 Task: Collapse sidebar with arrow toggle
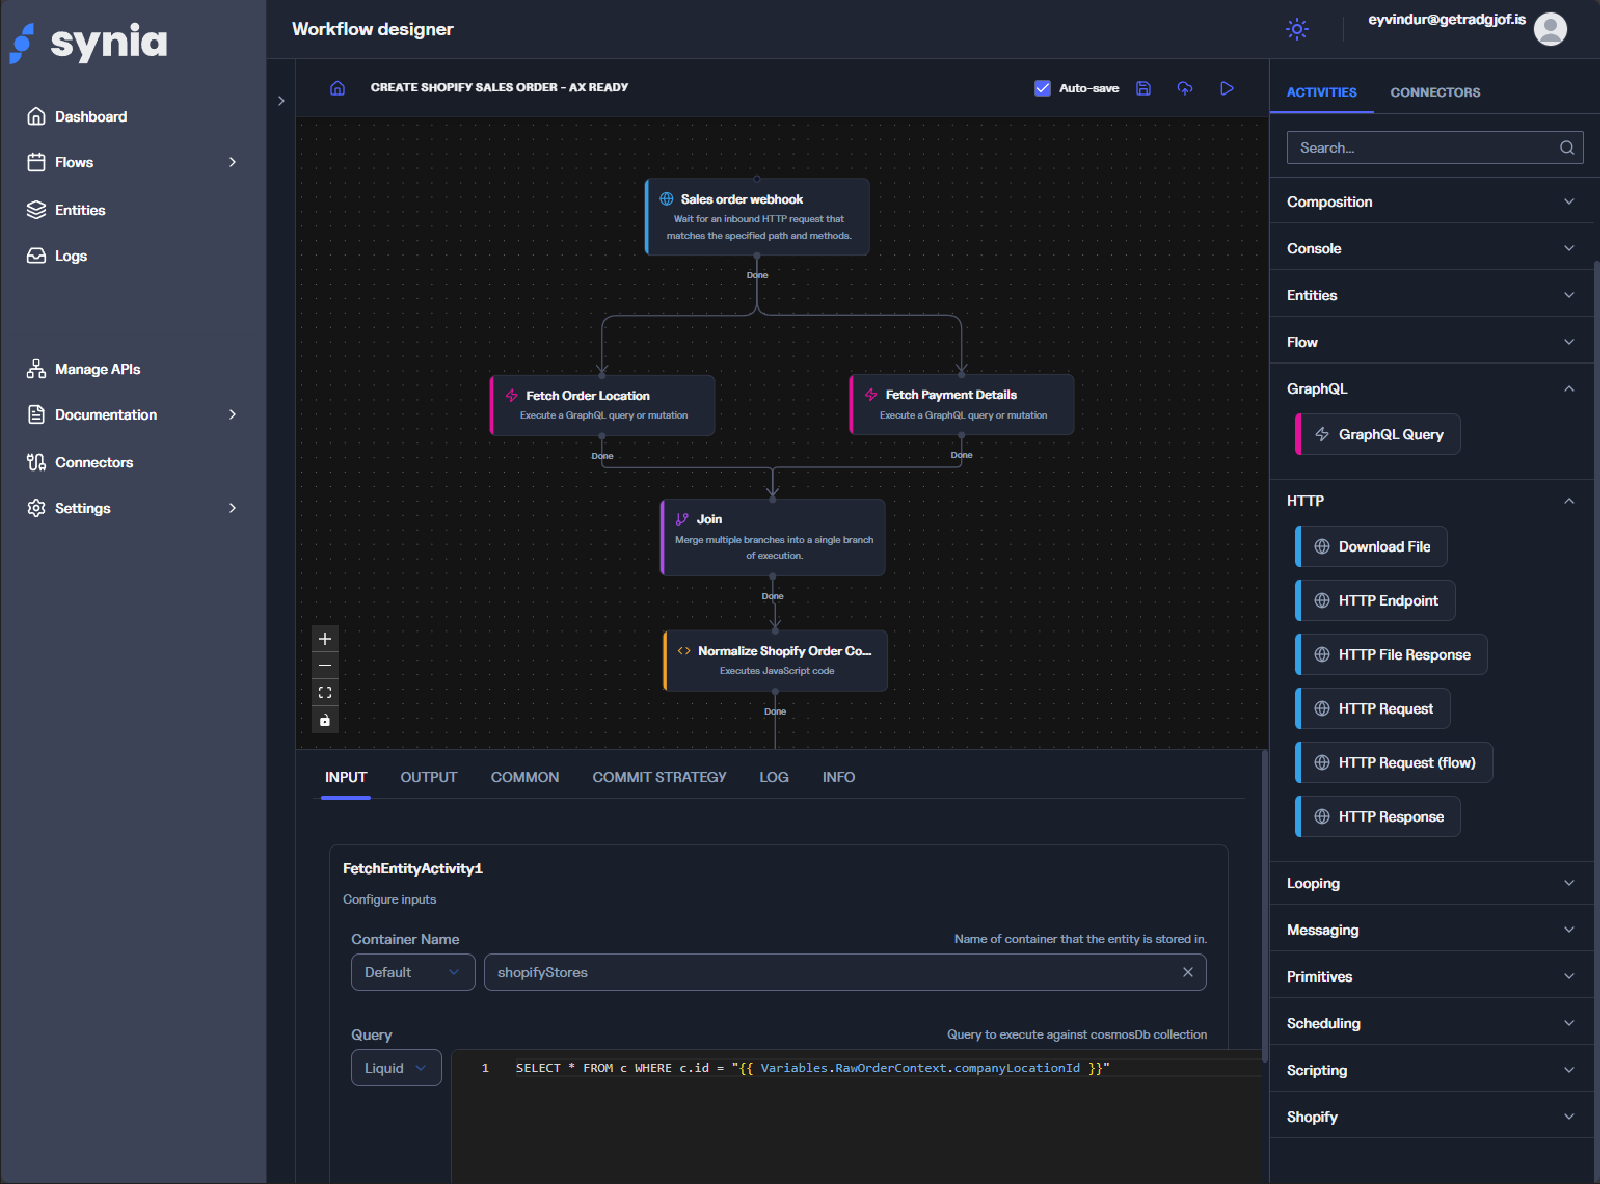tap(281, 101)
